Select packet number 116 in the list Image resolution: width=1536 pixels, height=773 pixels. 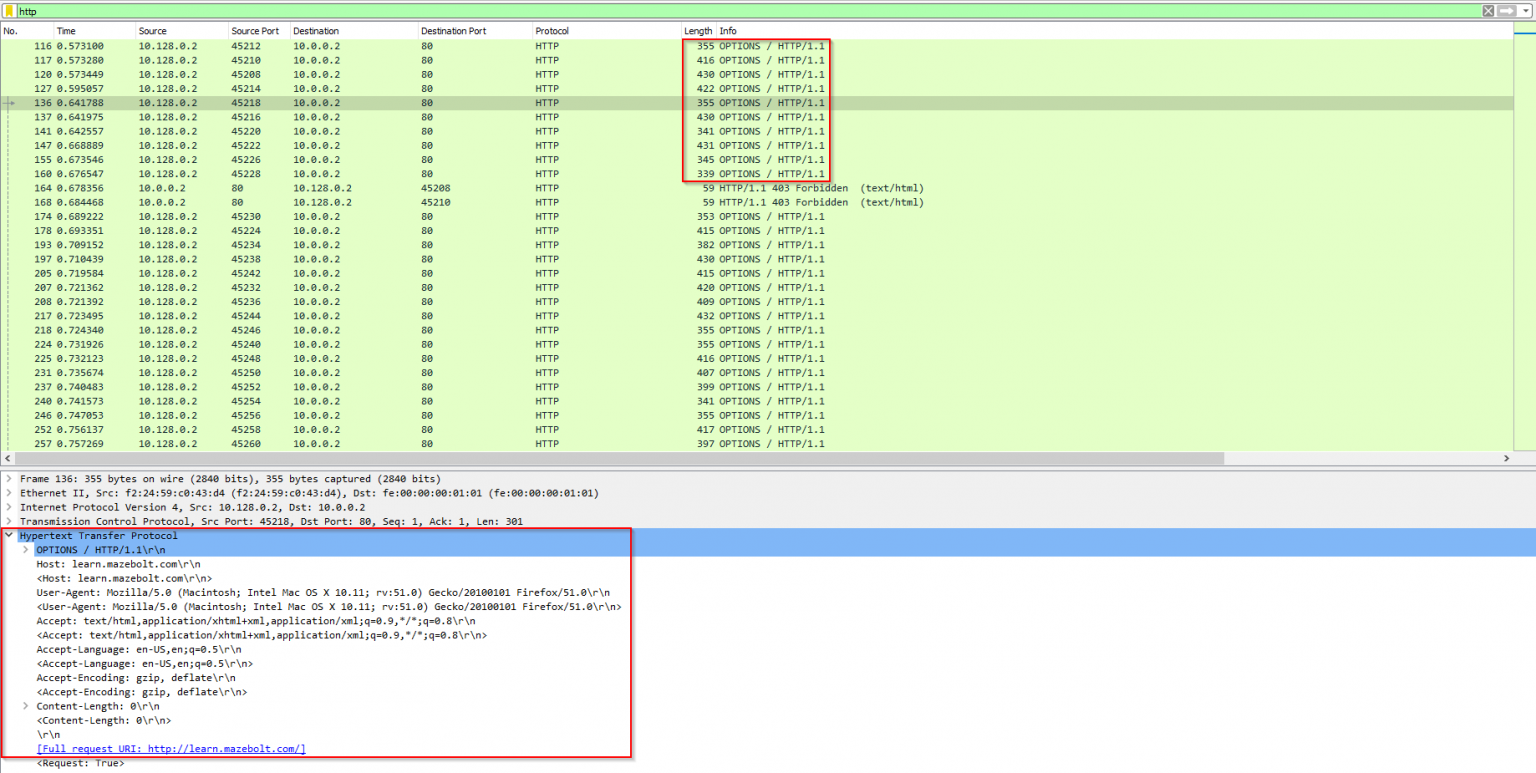[x=400, y=46]
